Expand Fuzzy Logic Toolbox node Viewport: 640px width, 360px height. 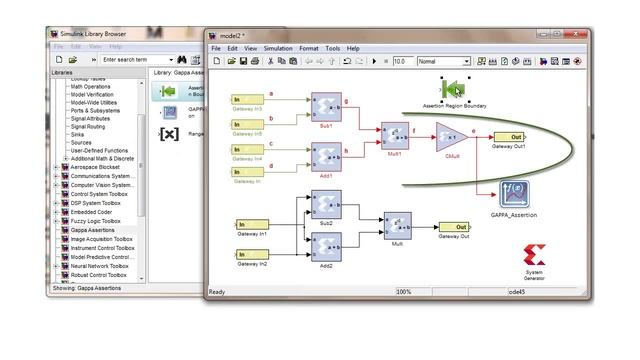tap(56, 221)
